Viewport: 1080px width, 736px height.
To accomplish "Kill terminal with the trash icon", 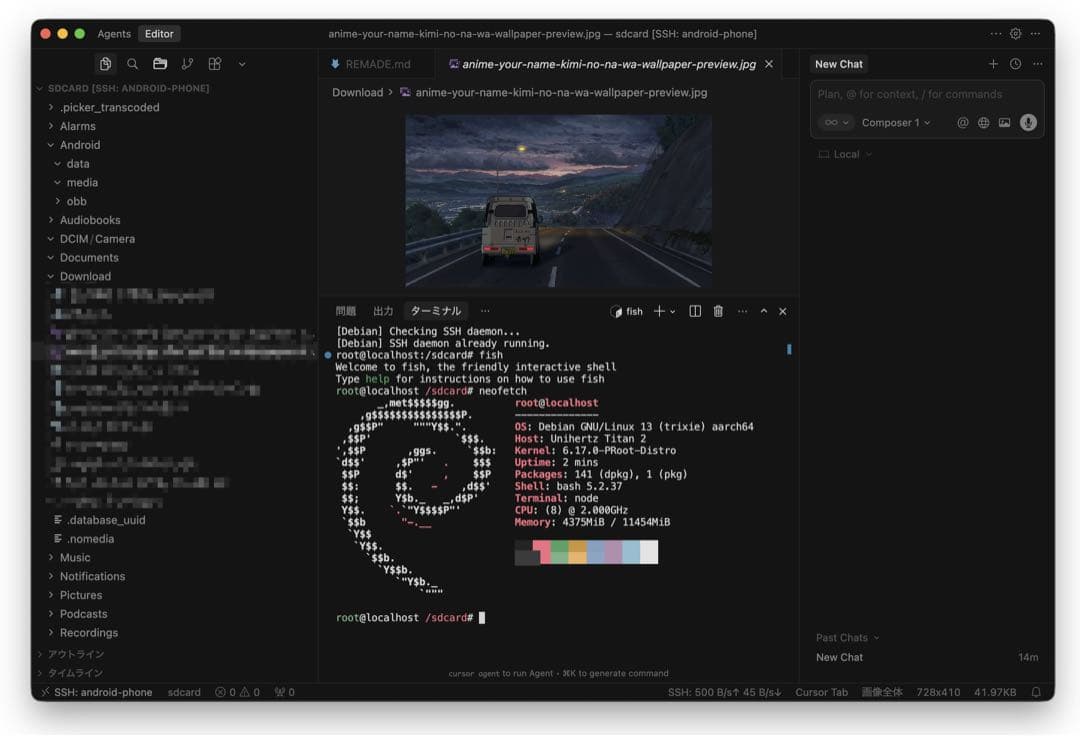I will pyautogui.click(x=718, y=312).
